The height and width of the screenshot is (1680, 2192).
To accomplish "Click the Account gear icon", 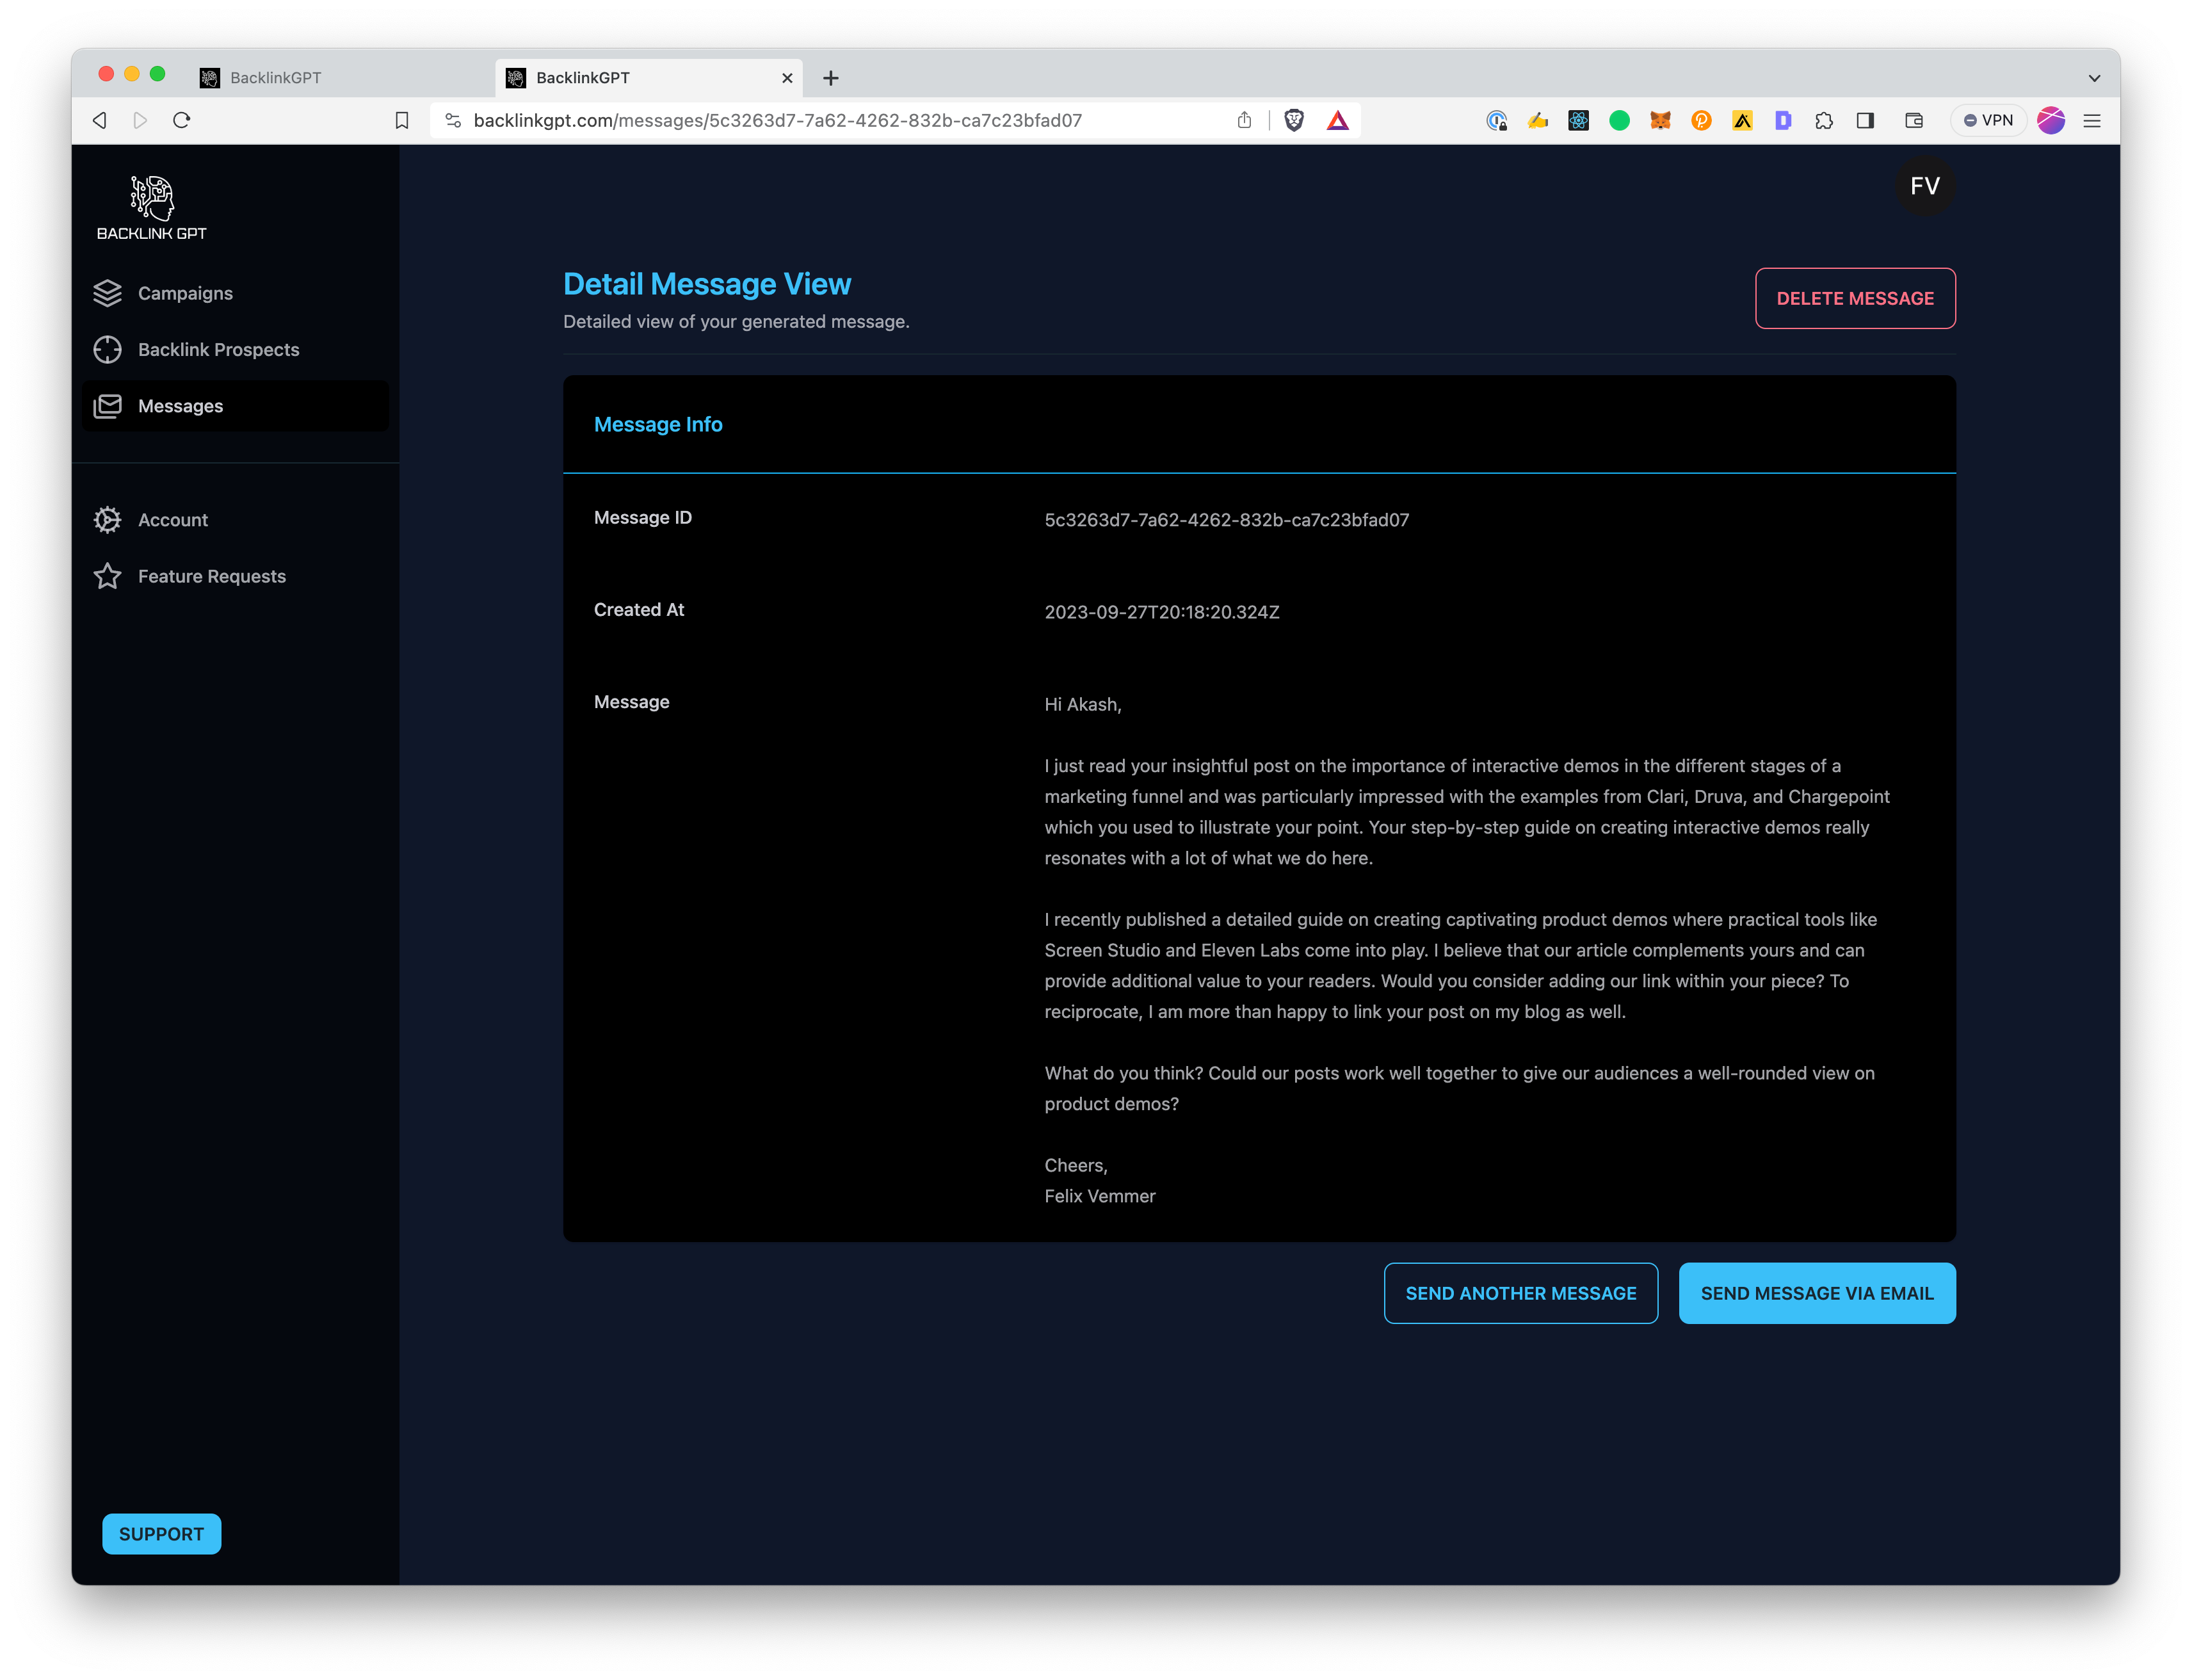I will 108,520.
